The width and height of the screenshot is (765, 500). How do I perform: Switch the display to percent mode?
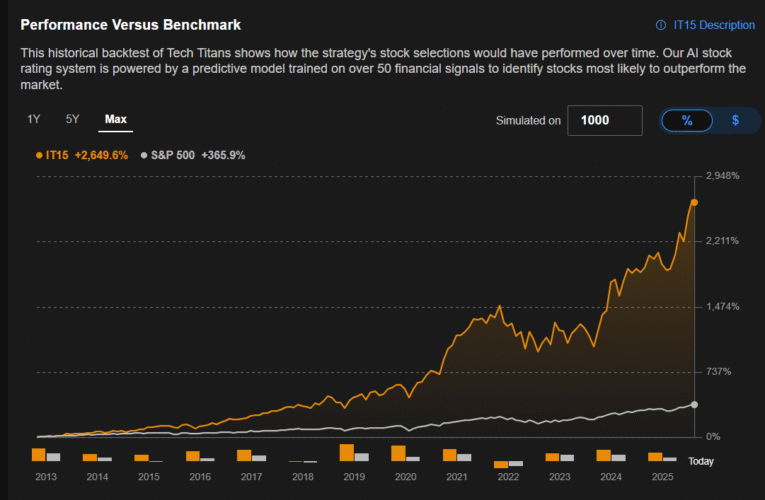[x=687, y=120]
